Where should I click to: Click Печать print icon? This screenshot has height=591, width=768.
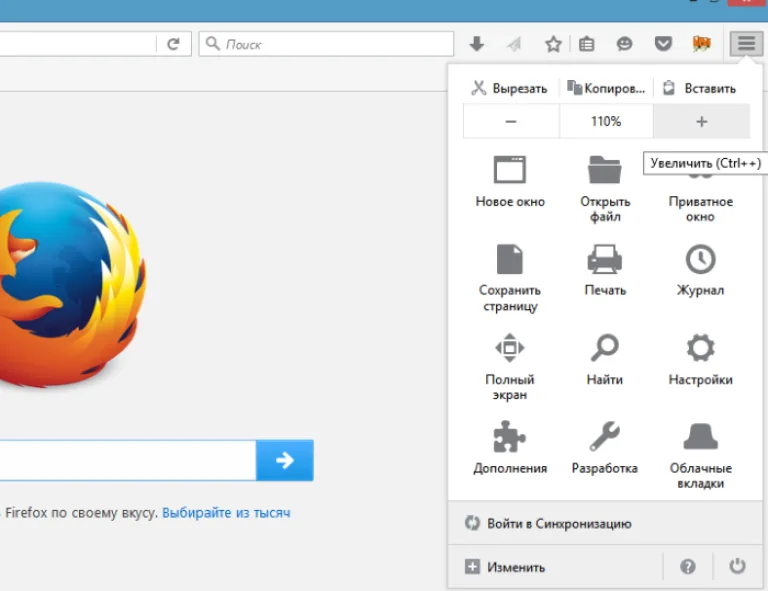(605, 270)
